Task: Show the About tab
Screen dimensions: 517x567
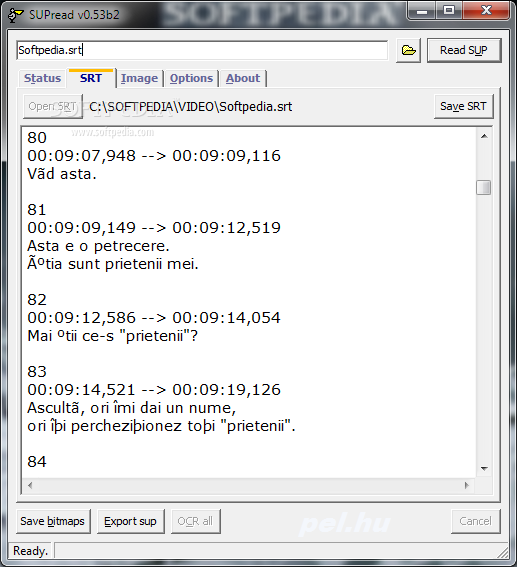Action: 243,78
